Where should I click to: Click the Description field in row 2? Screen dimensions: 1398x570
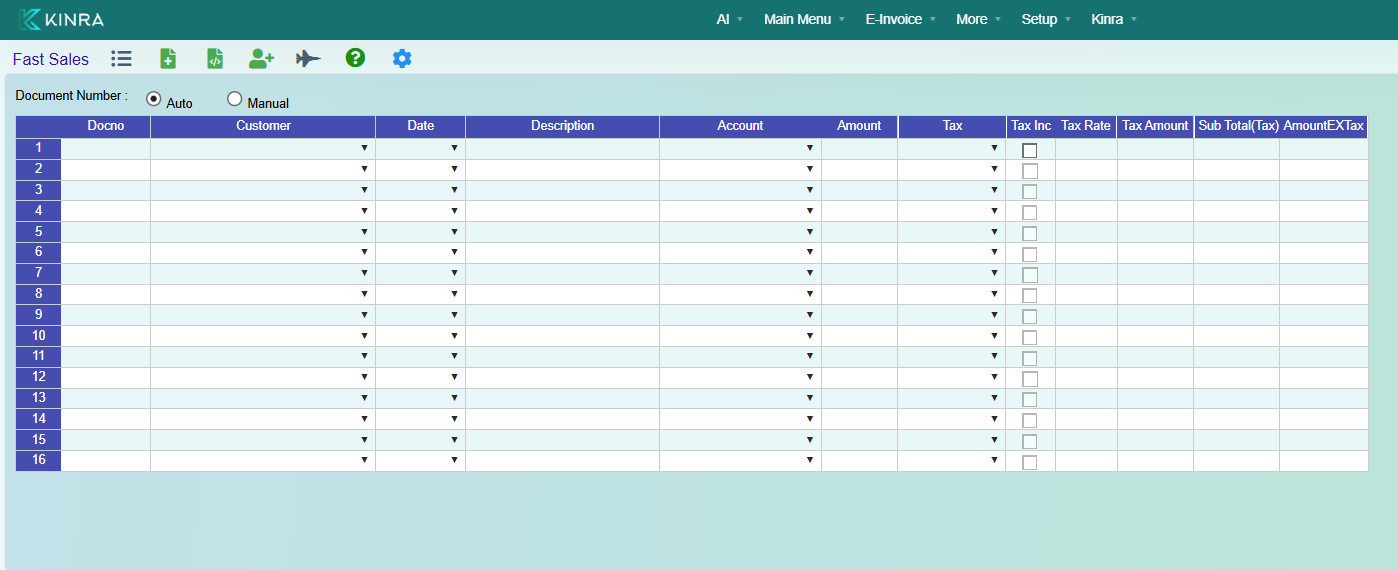click(562, 169)
